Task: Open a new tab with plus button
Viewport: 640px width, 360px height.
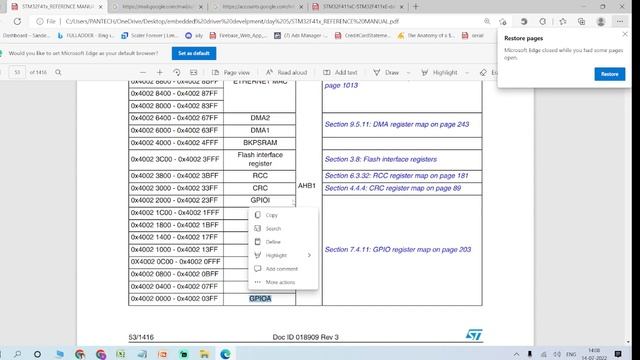Action: tap(416, 7)
